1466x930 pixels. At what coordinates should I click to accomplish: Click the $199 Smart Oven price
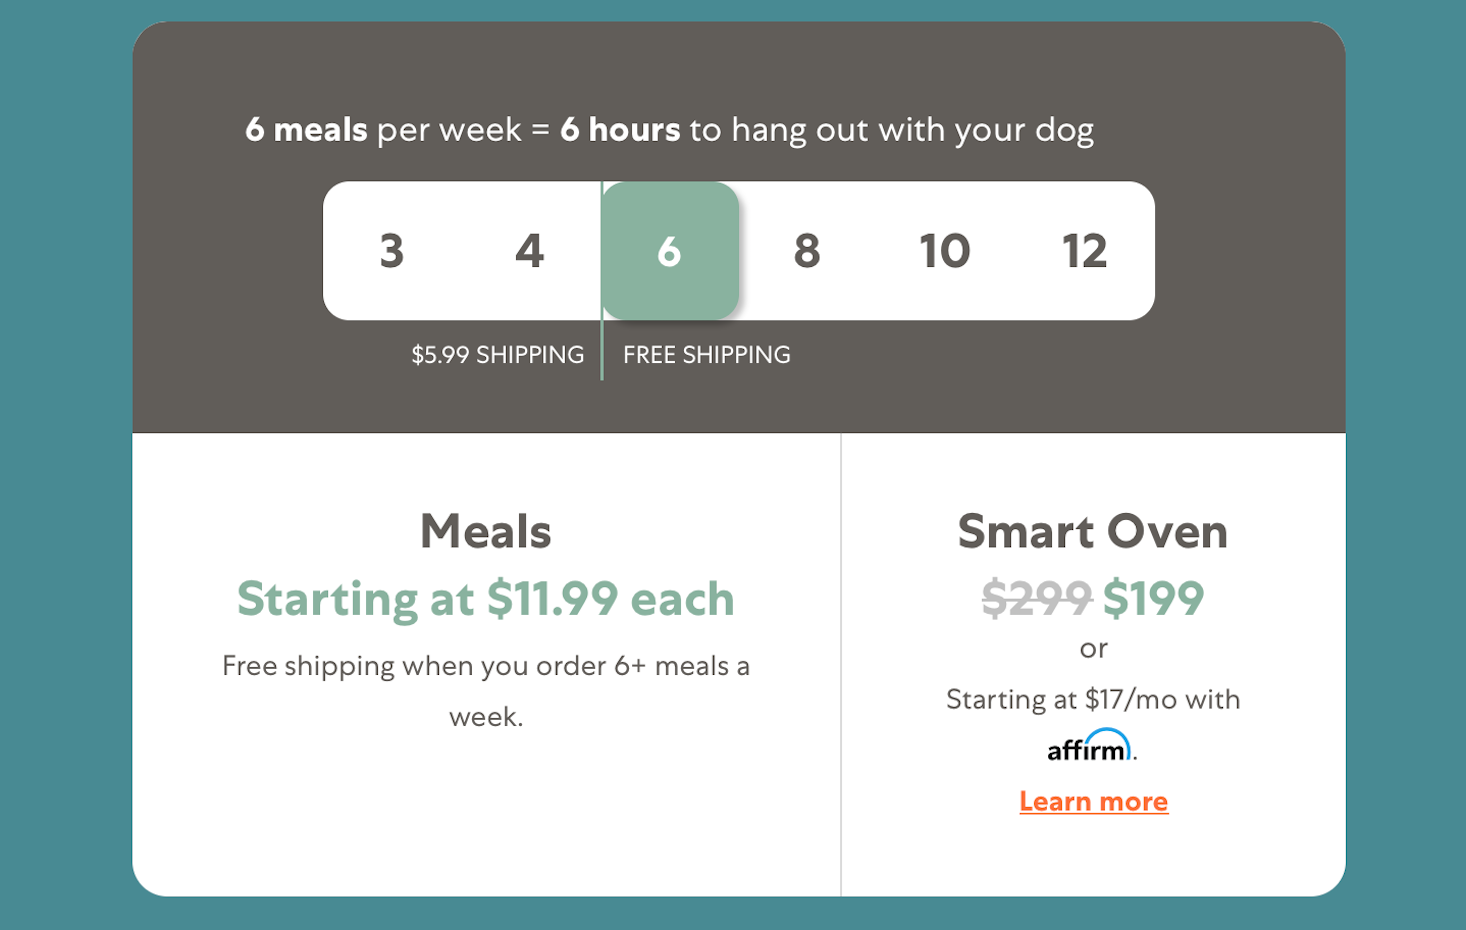pyautogui.click(x=1154, y=598)
